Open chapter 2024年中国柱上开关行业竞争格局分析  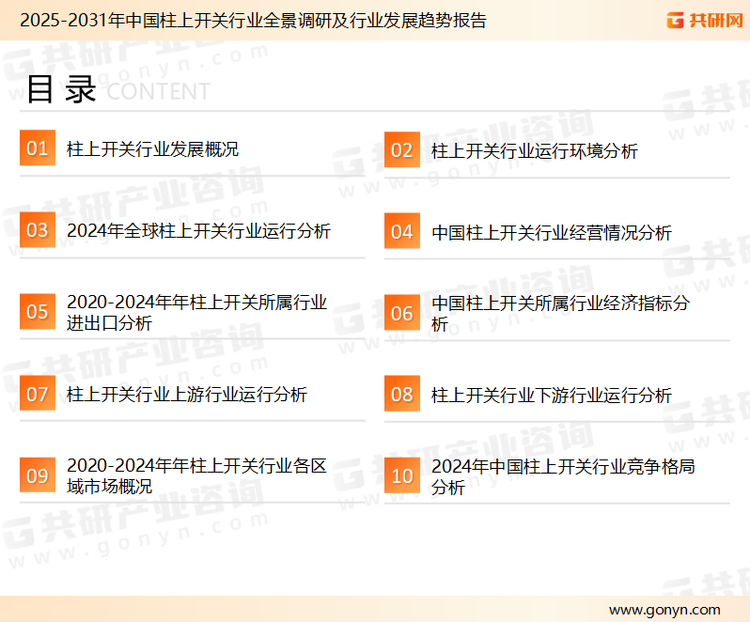tap(563, 477)
